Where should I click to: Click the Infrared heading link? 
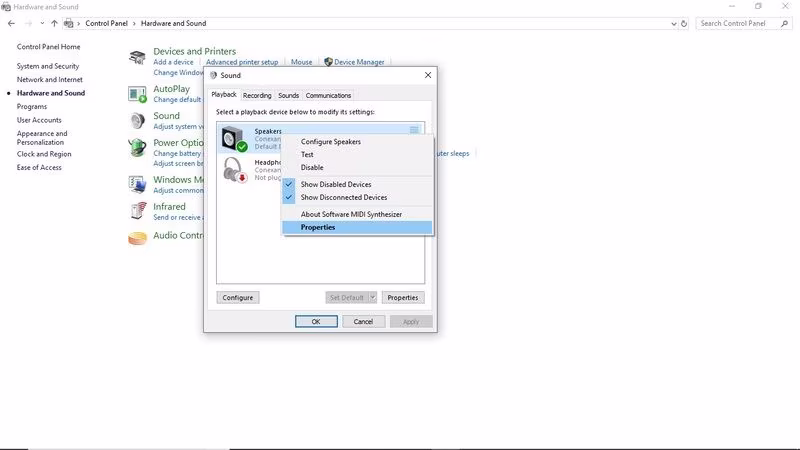click(x=169, y=207)
